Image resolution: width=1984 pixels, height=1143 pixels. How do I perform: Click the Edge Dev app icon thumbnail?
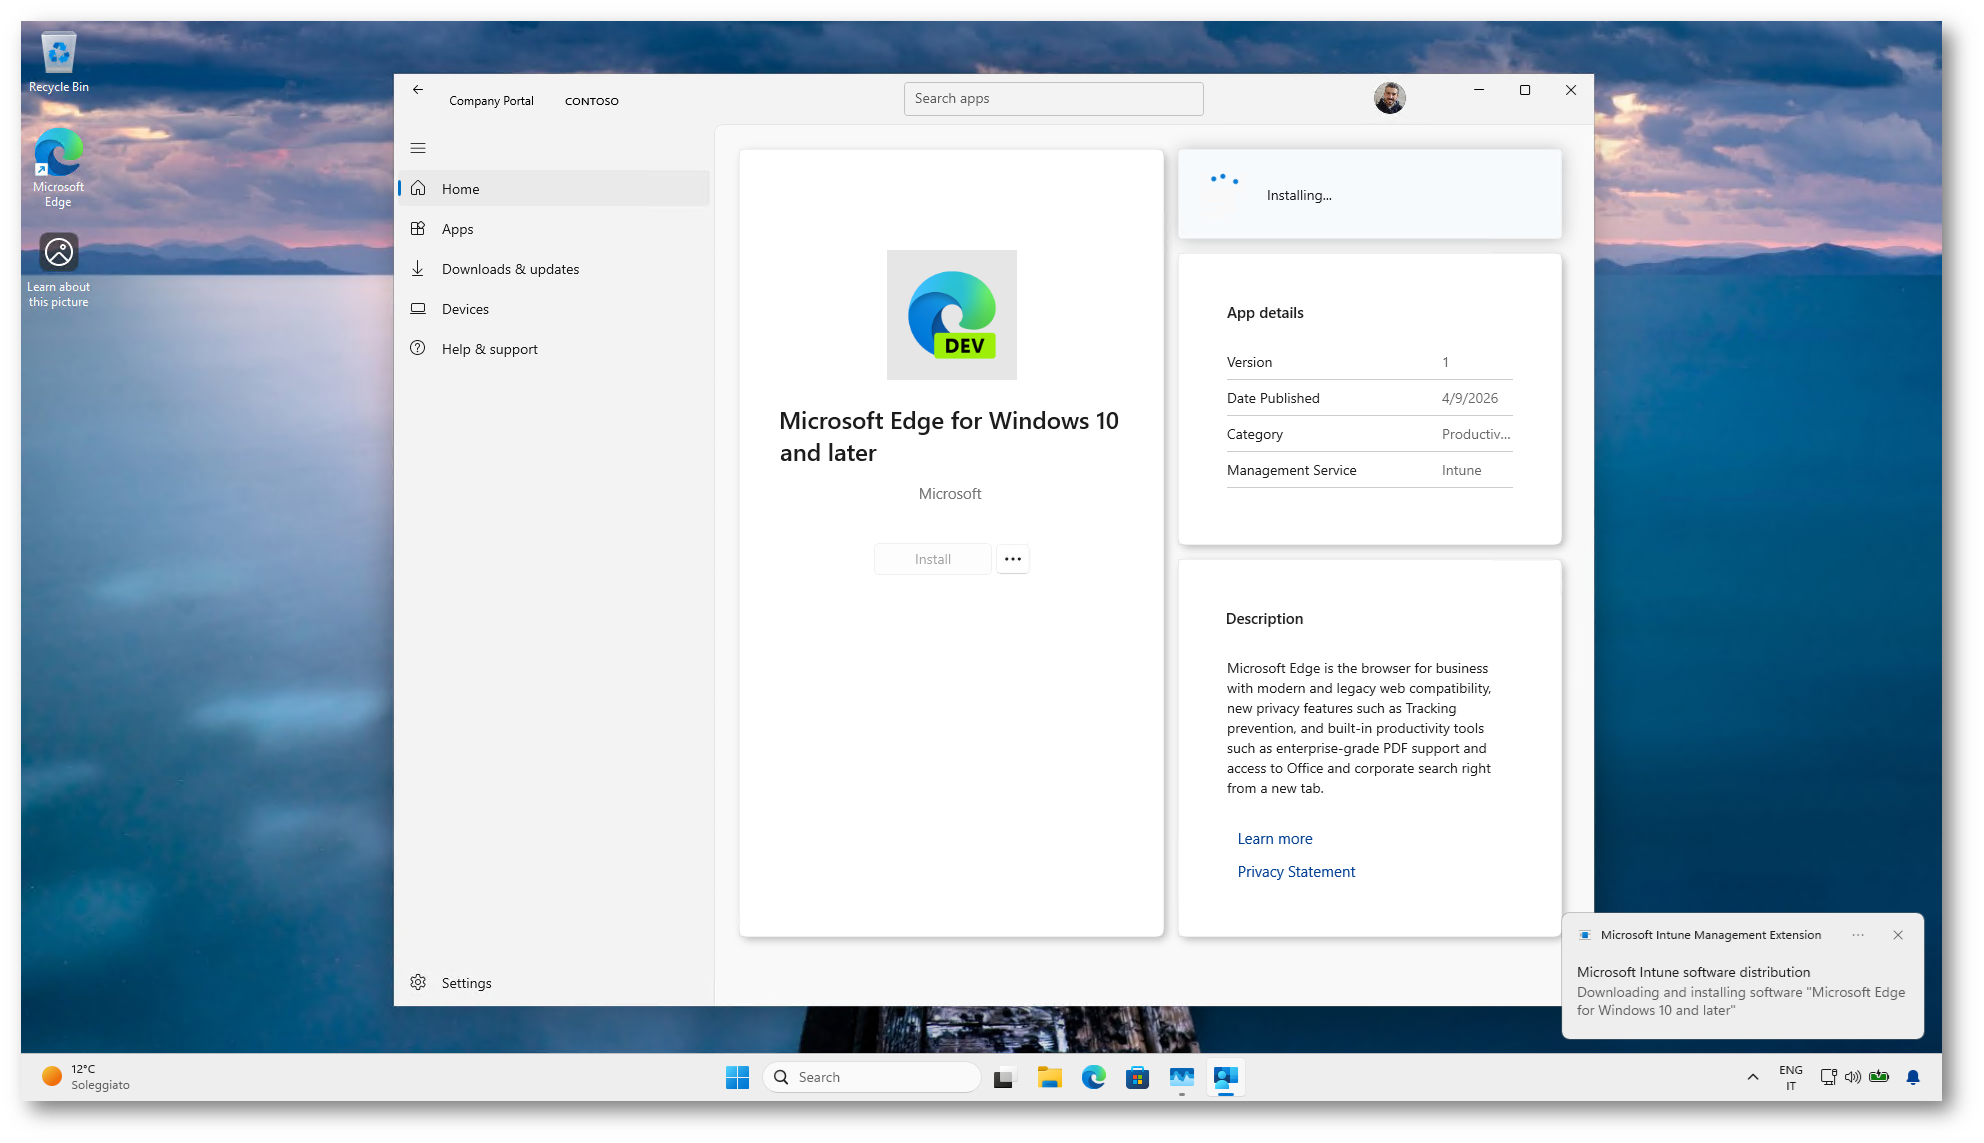[951, 315]
